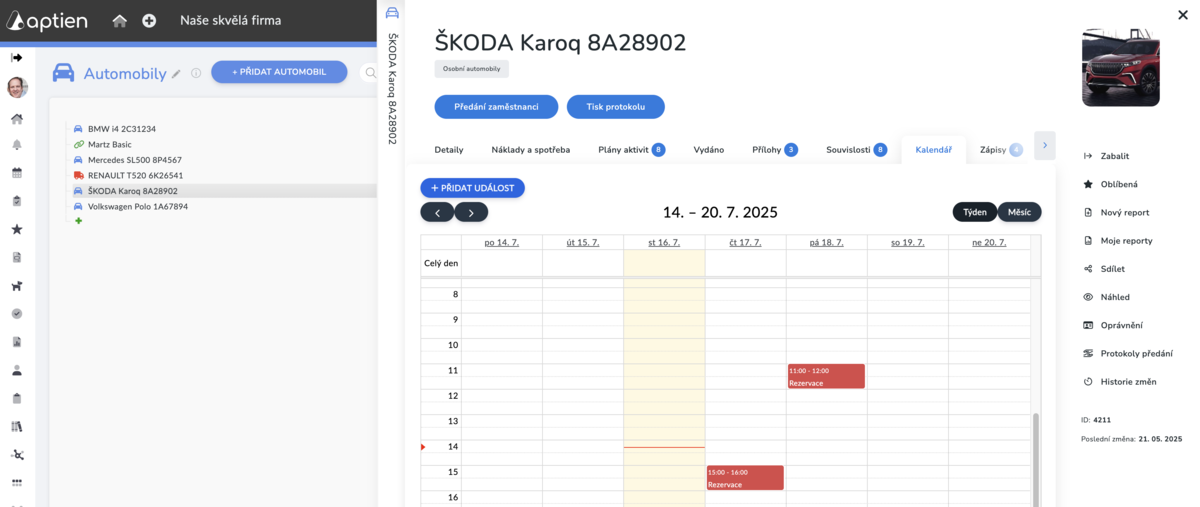
Task: Go to next week in calendar
Action: (471, 212)
